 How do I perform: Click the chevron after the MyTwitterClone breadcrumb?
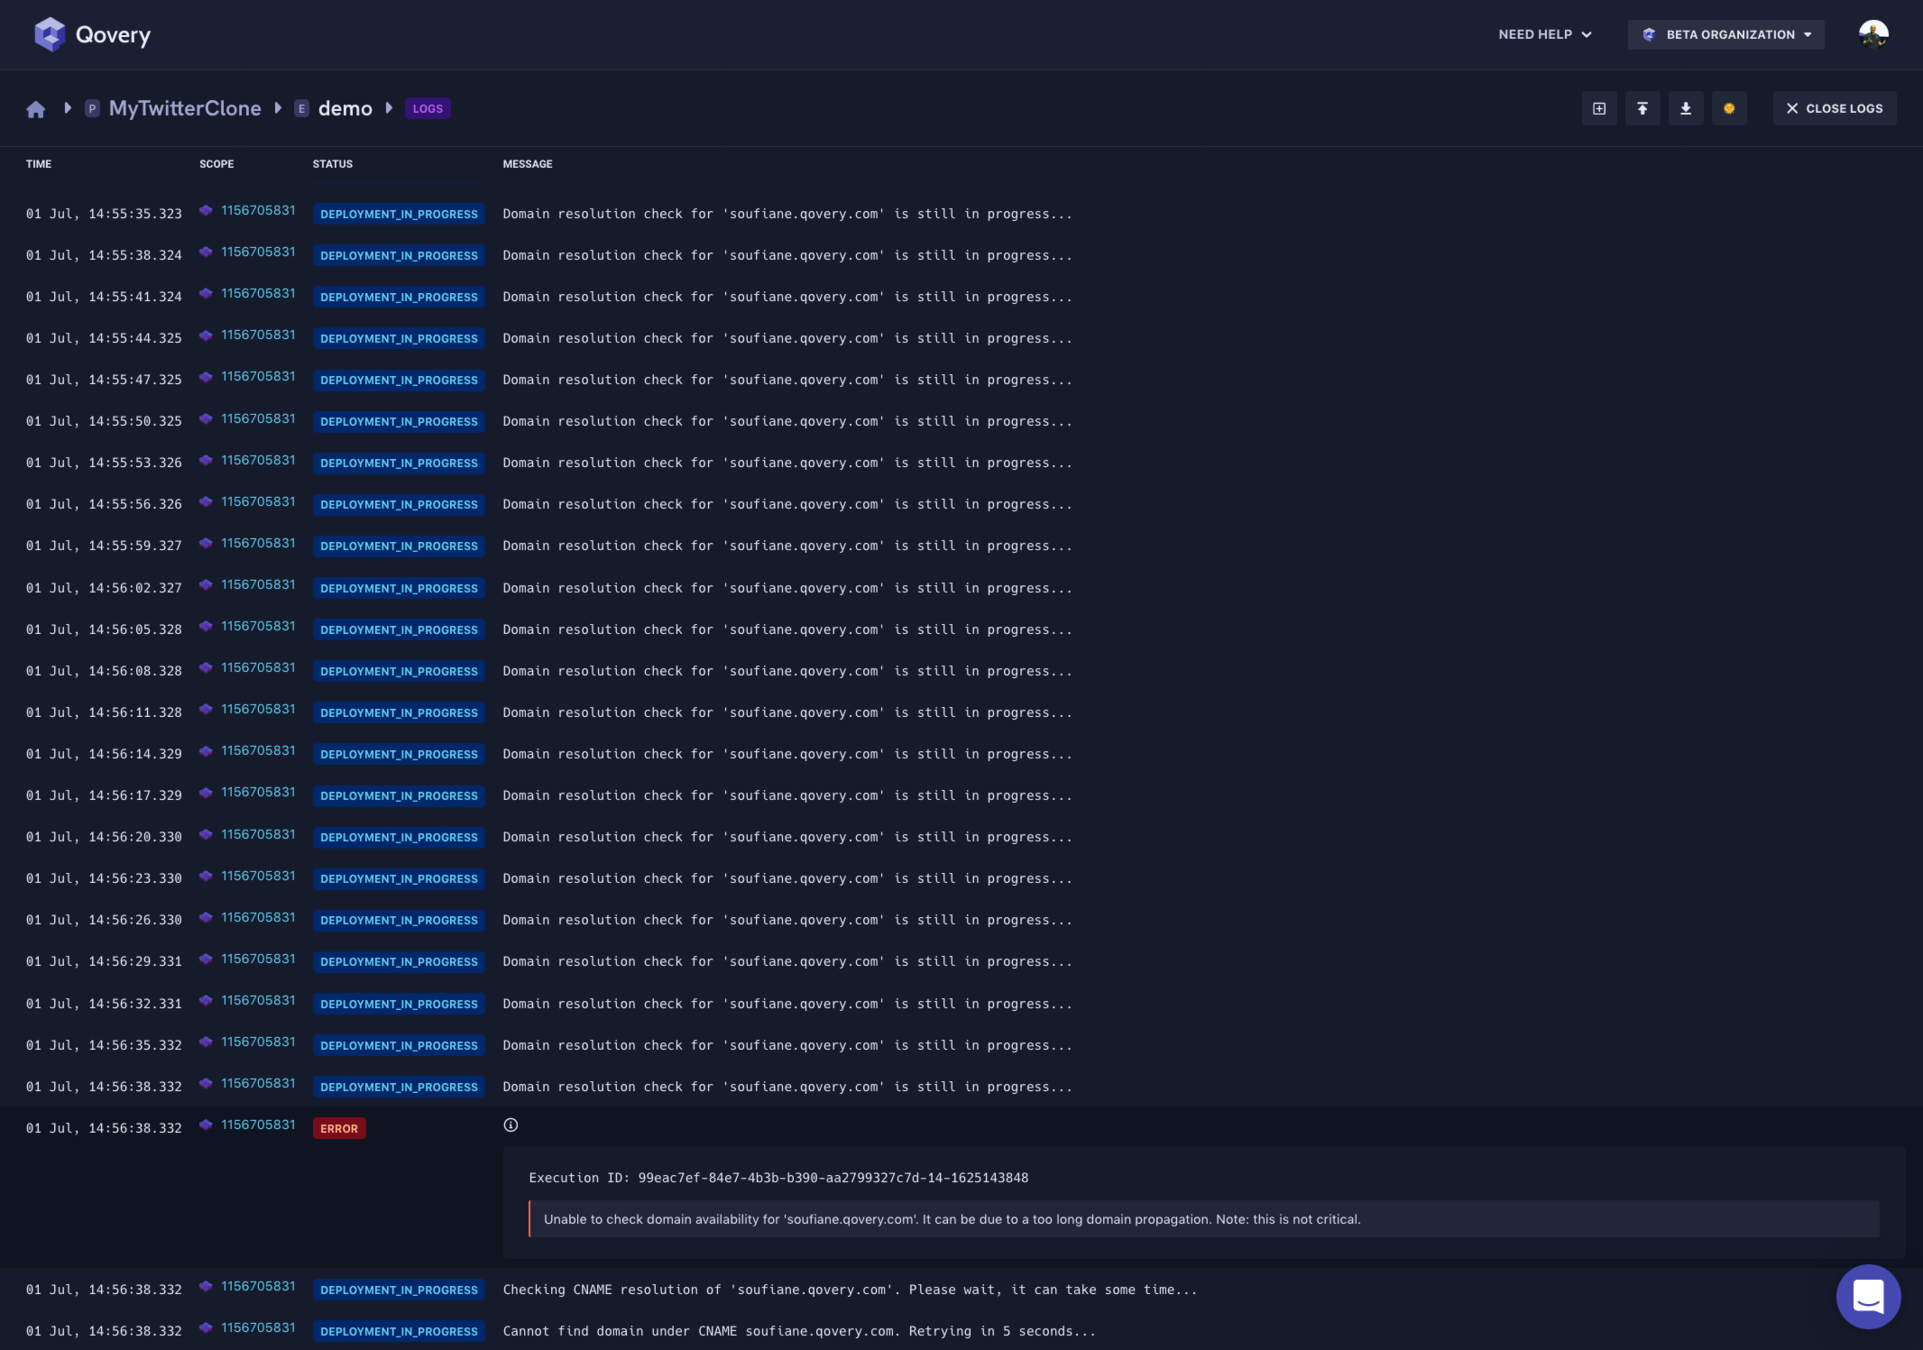click(x=278, y=108)
